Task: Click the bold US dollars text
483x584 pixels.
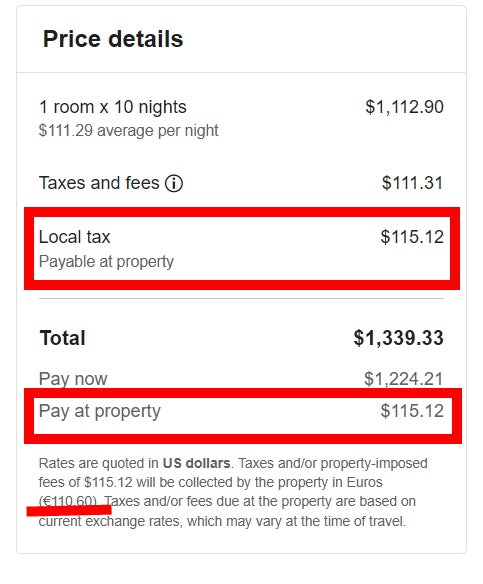Action: [x=197, y=463]
